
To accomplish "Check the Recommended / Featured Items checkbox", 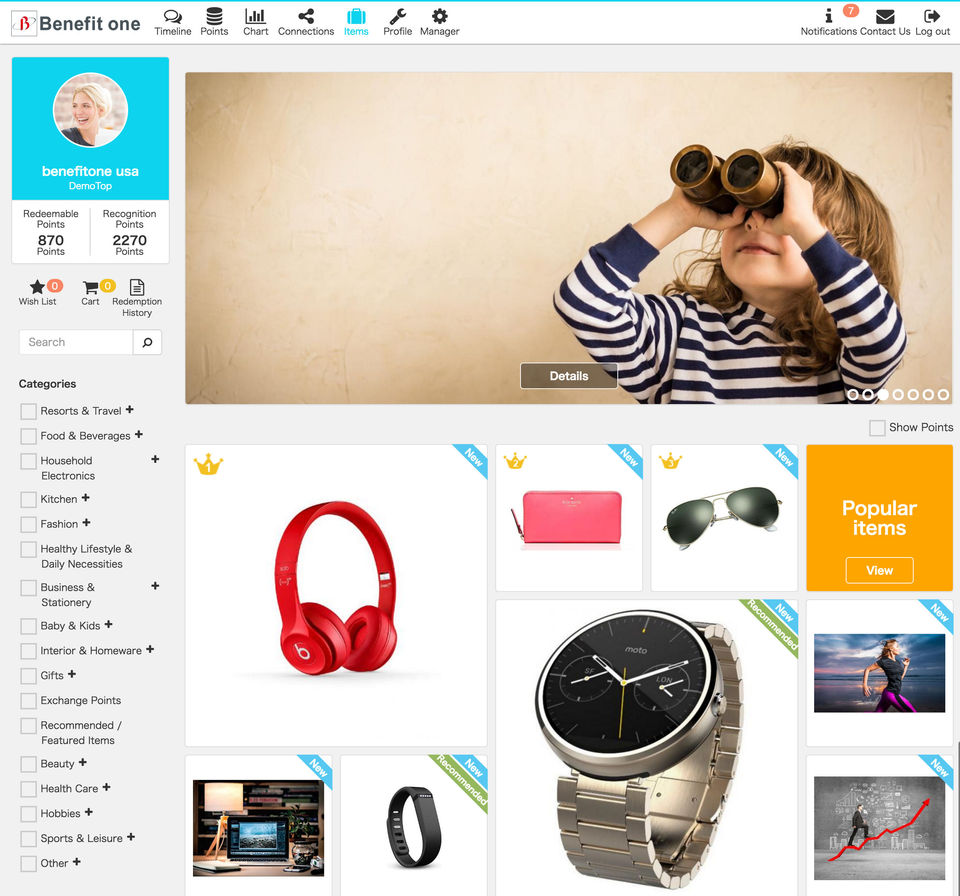I will 28,726.
